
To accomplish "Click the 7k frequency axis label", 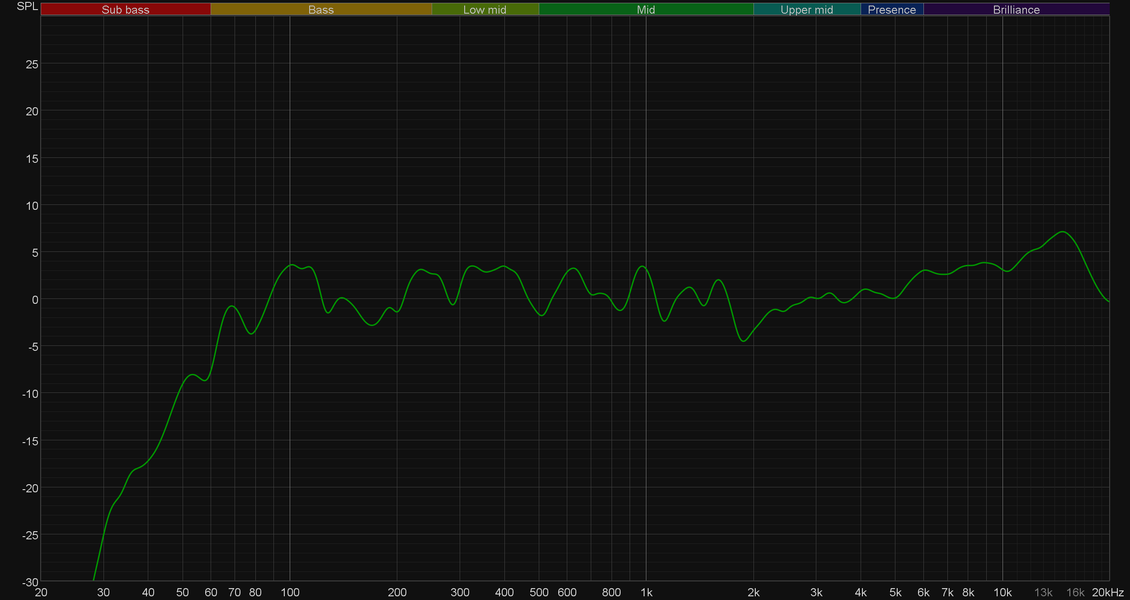I will (948, 593).
